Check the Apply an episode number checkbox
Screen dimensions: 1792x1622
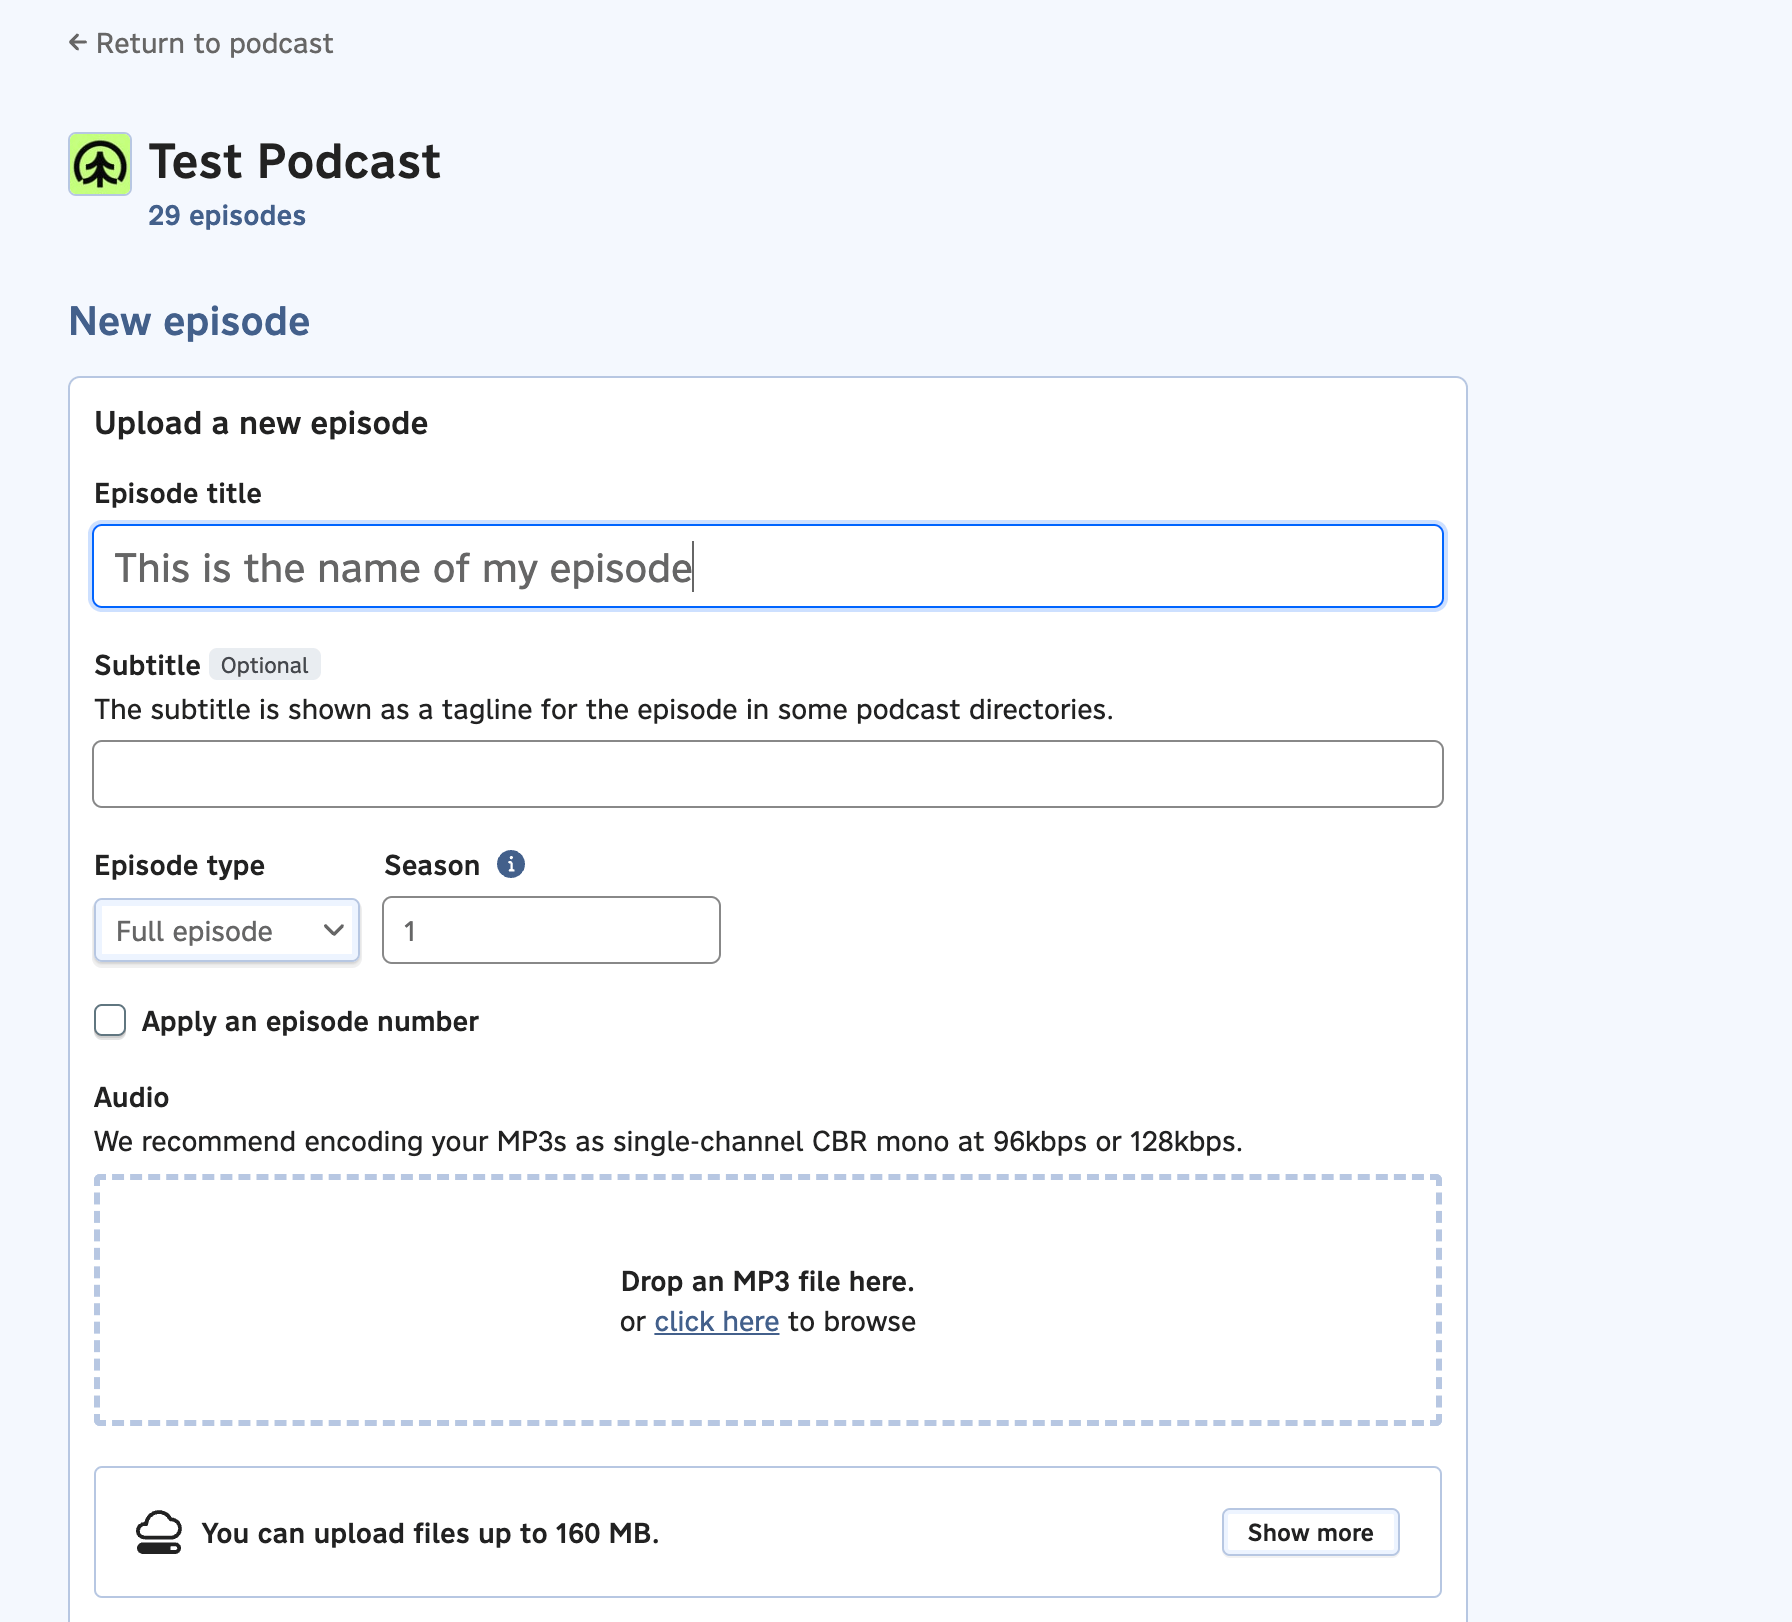[x=110, y=1020]
